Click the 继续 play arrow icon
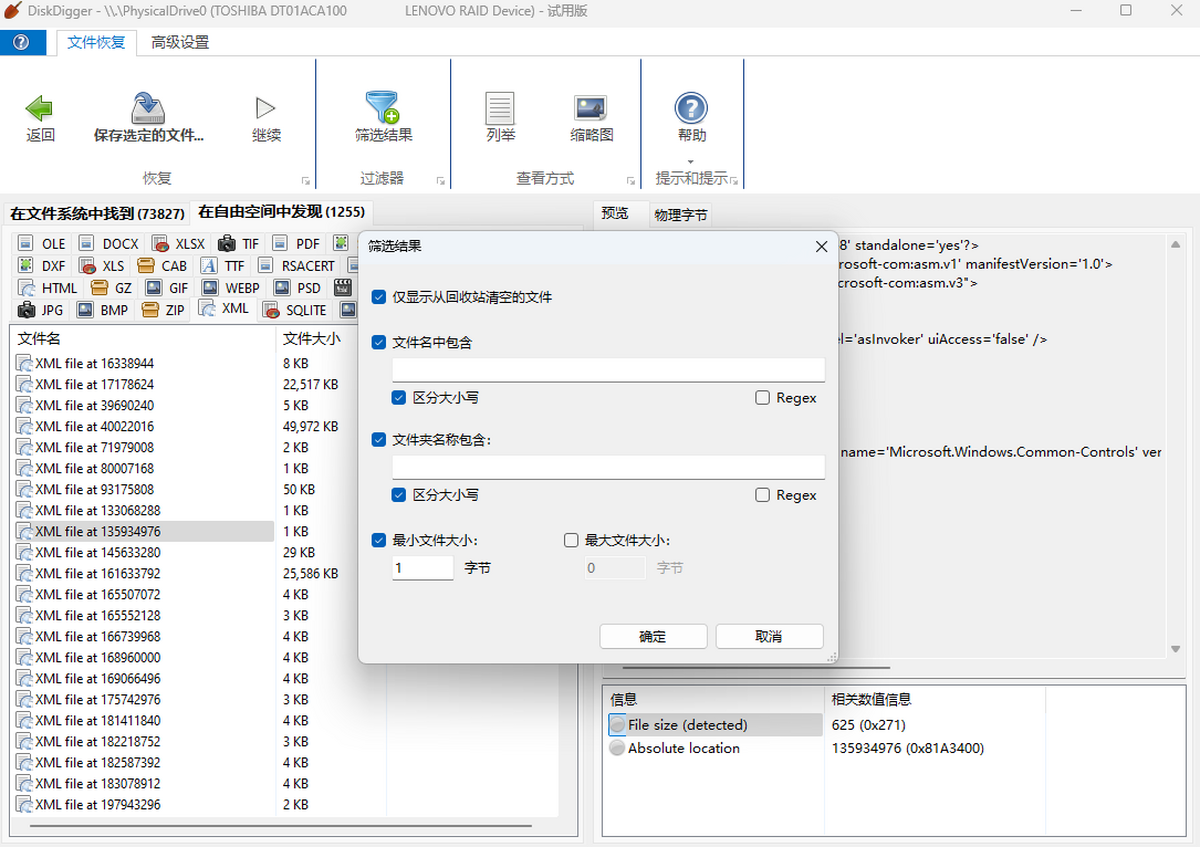The width and height of the screenshot is (1200, 847). [266, 108]
